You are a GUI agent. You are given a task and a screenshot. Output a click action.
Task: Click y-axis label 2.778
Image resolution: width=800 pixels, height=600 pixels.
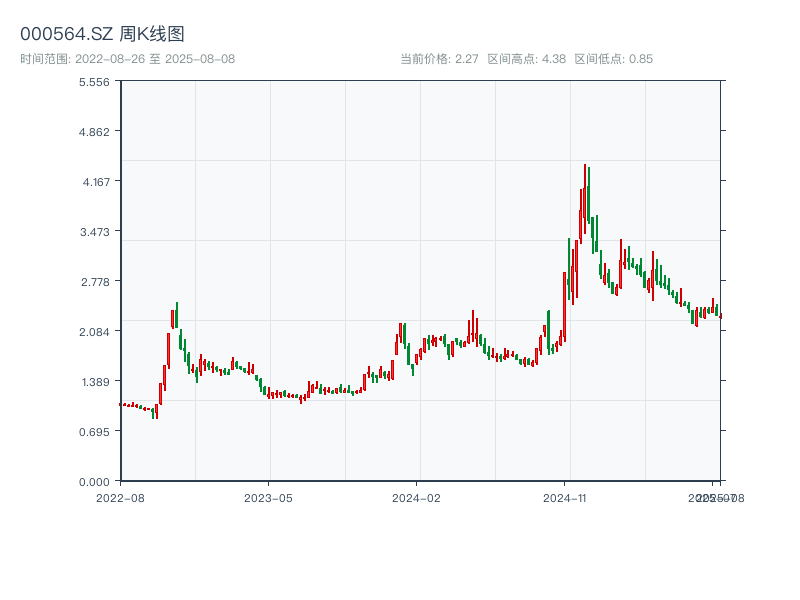(95, 282)
